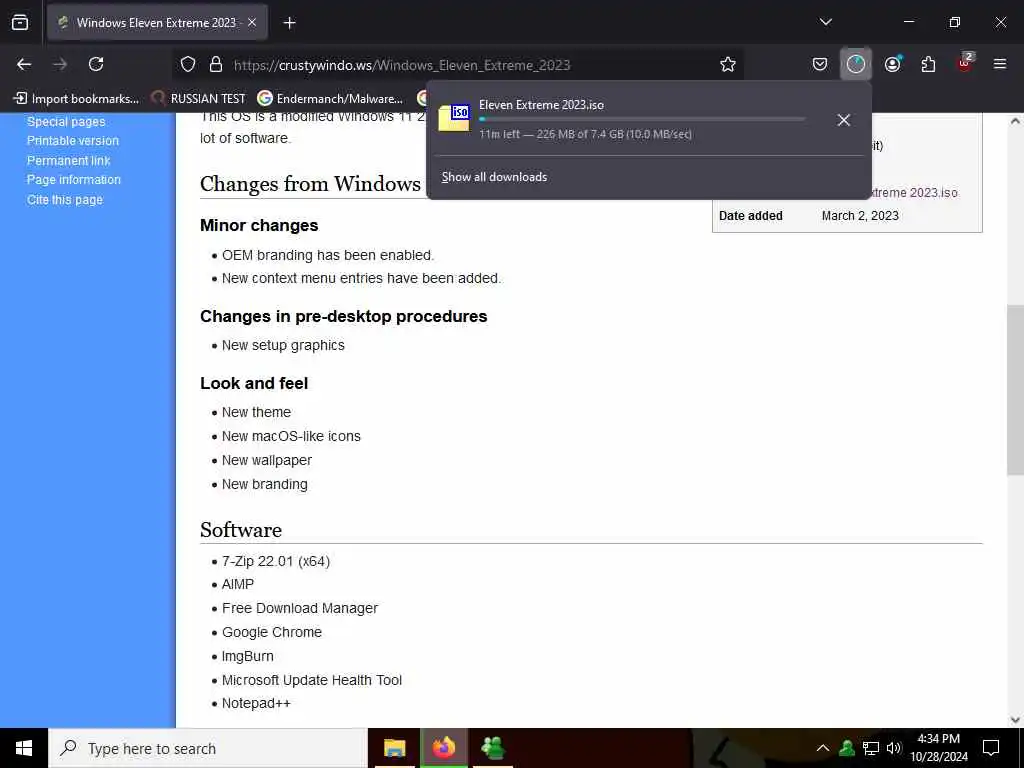Open Special pages sidebar link
The image size is (1024, 768).
(x=66, y=121)
